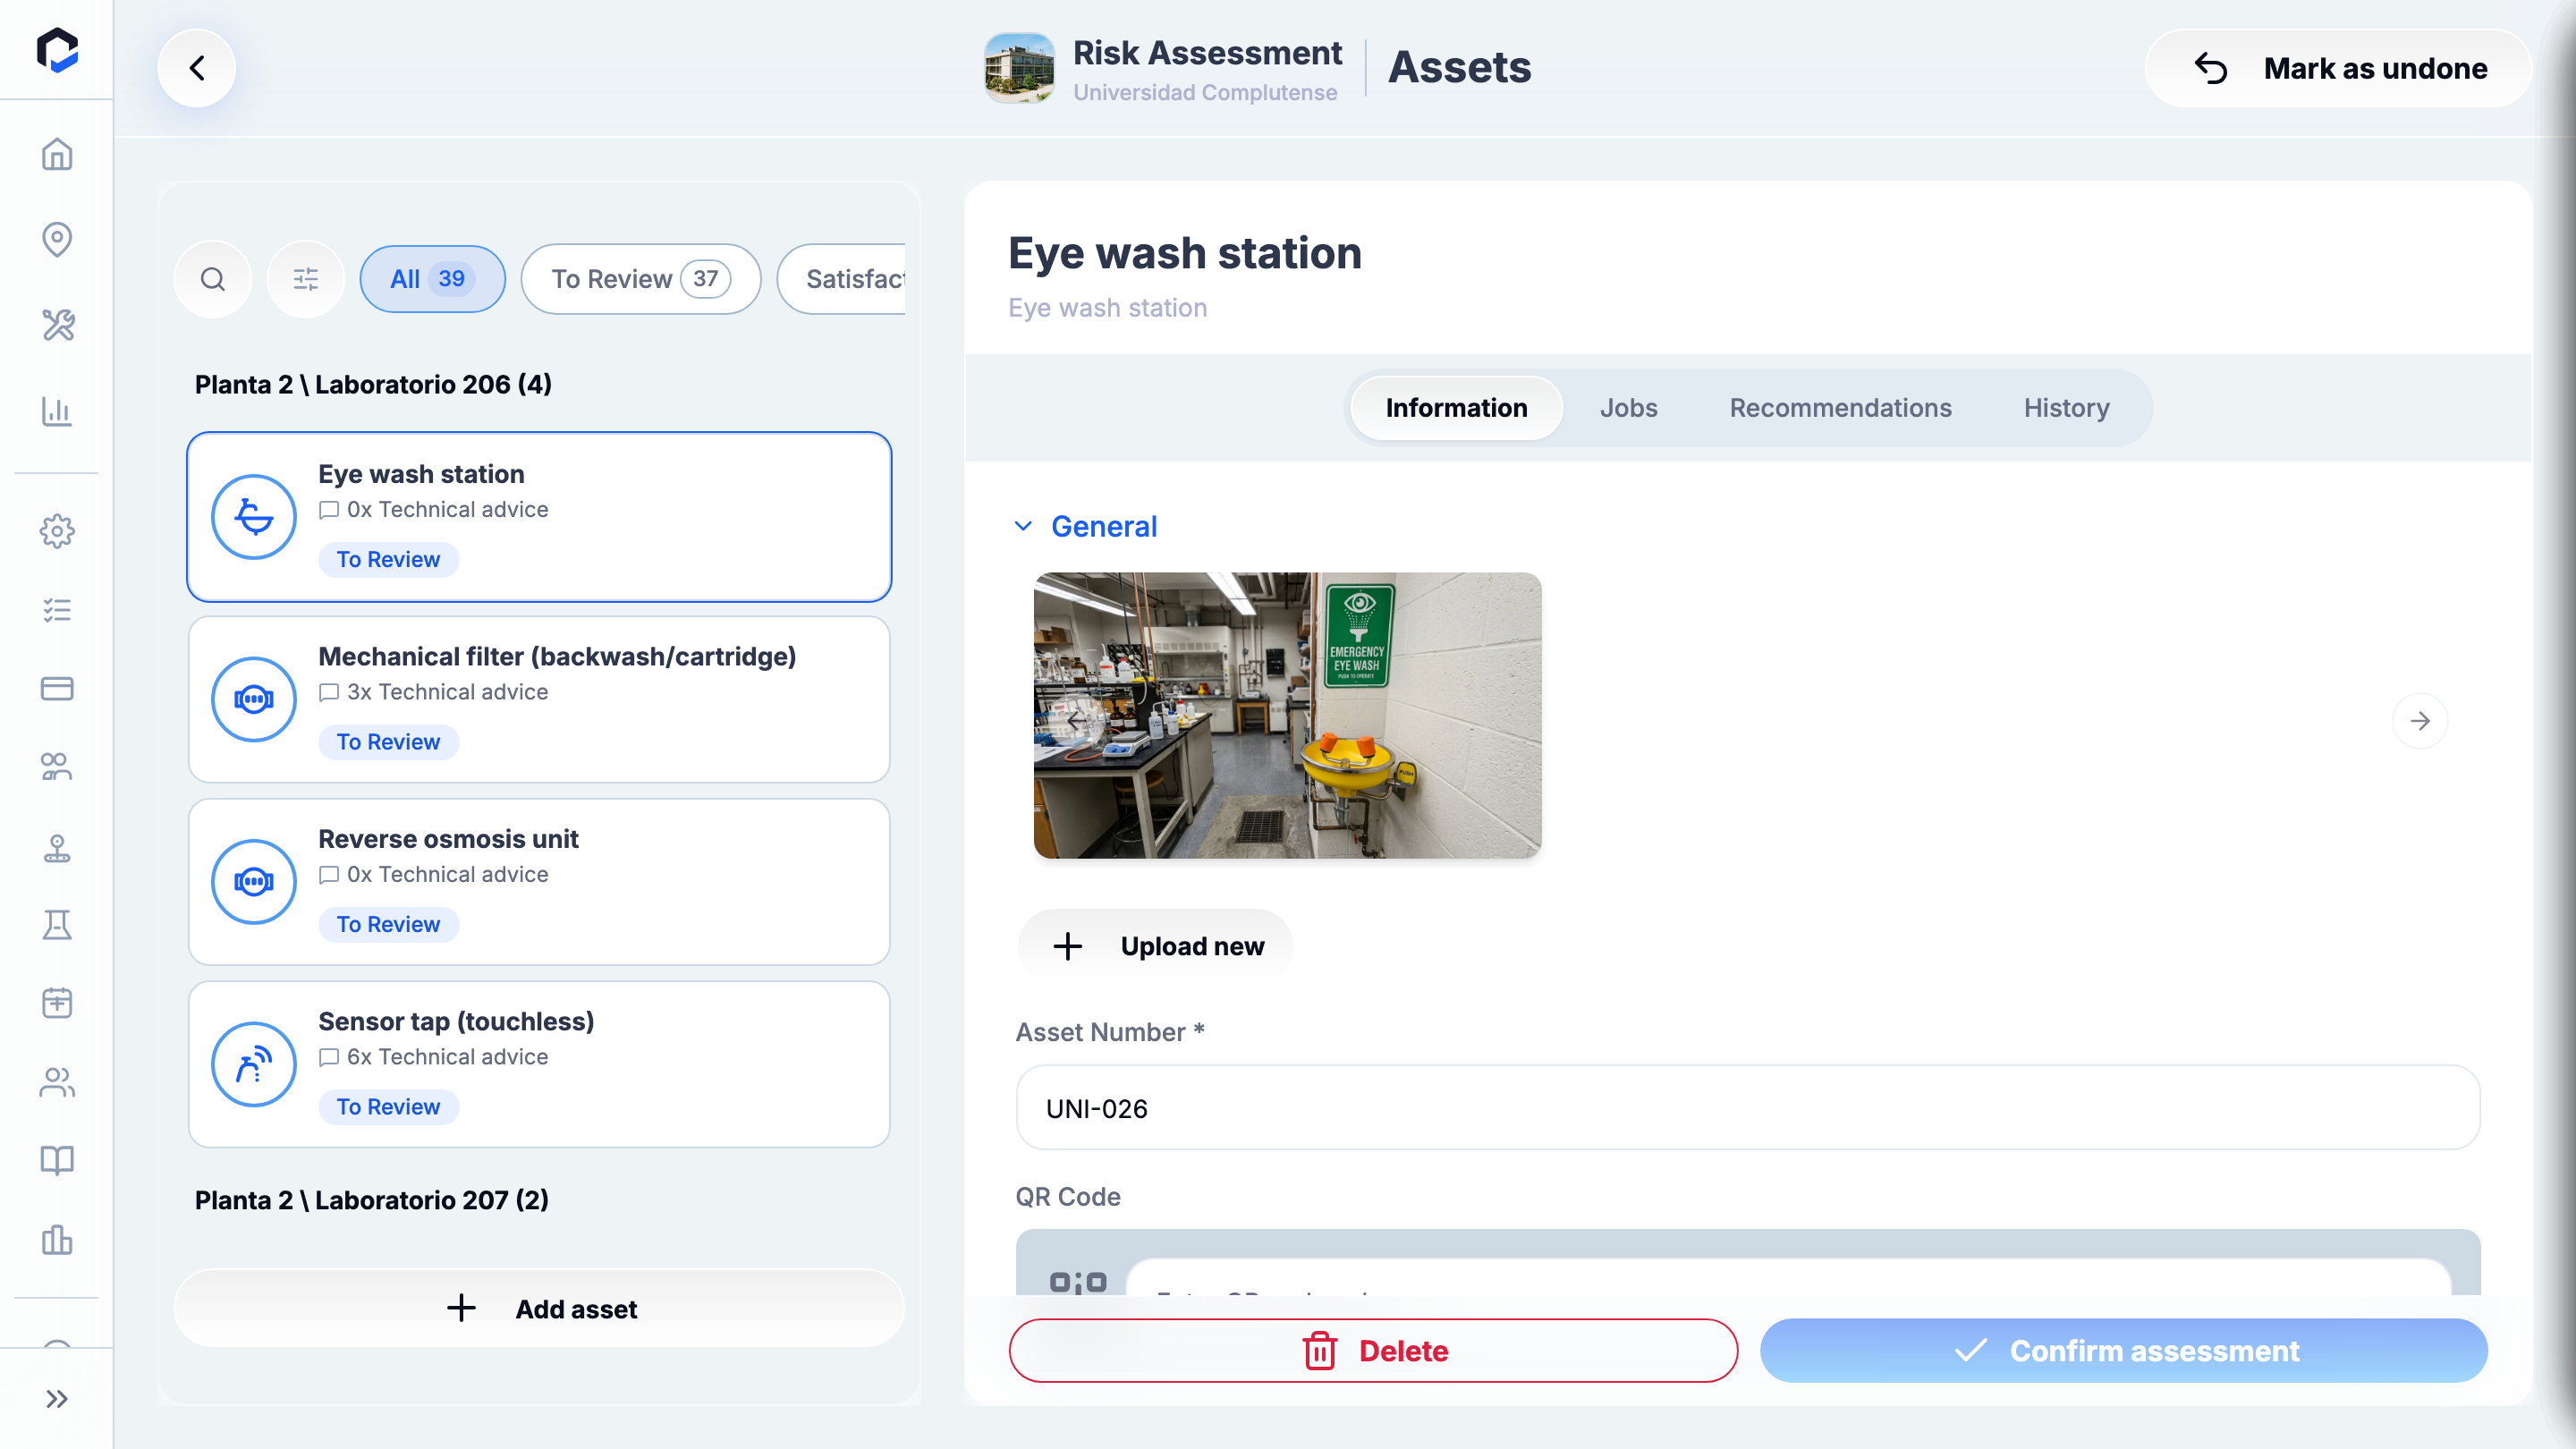Select the Mechanical filter (backwash/cartridge) card
2576x1449 pixels.
pyautogui.click(x=539, y=699)
